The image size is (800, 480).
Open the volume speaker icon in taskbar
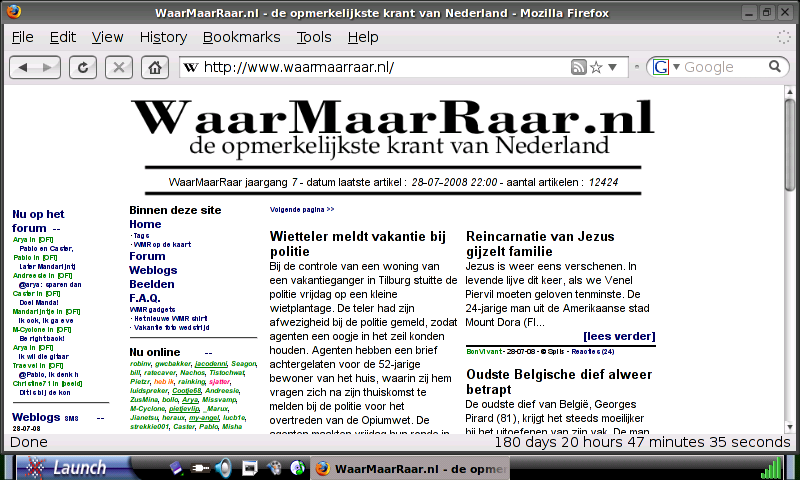[222, 467]
